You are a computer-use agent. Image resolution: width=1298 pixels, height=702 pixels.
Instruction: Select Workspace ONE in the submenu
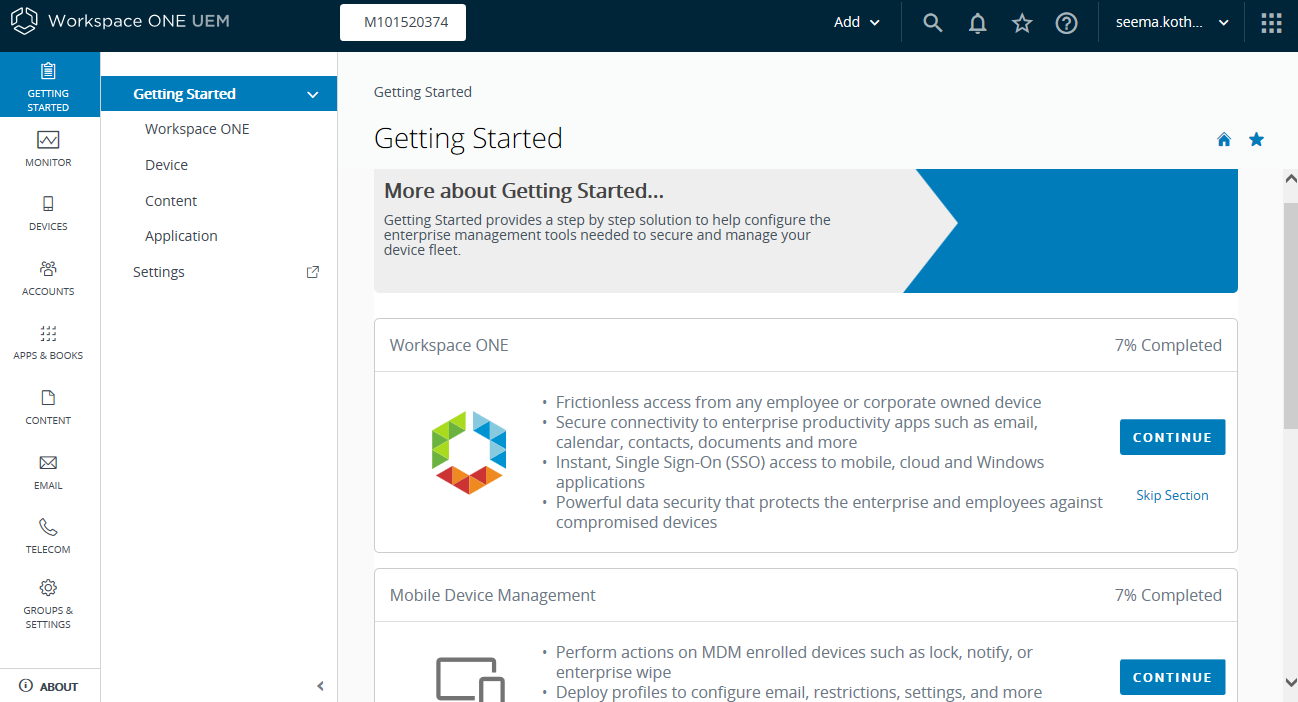[197, 129]
